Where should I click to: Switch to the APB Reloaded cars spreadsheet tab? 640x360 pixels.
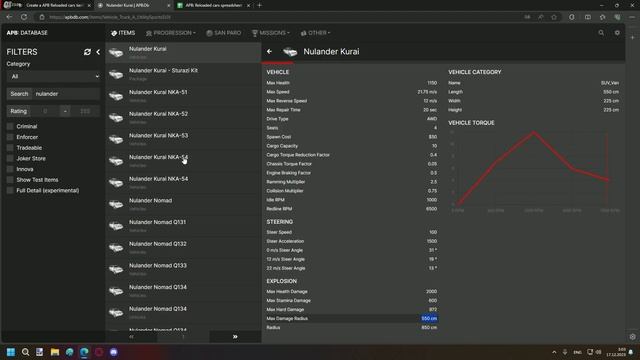coord(213,5)
